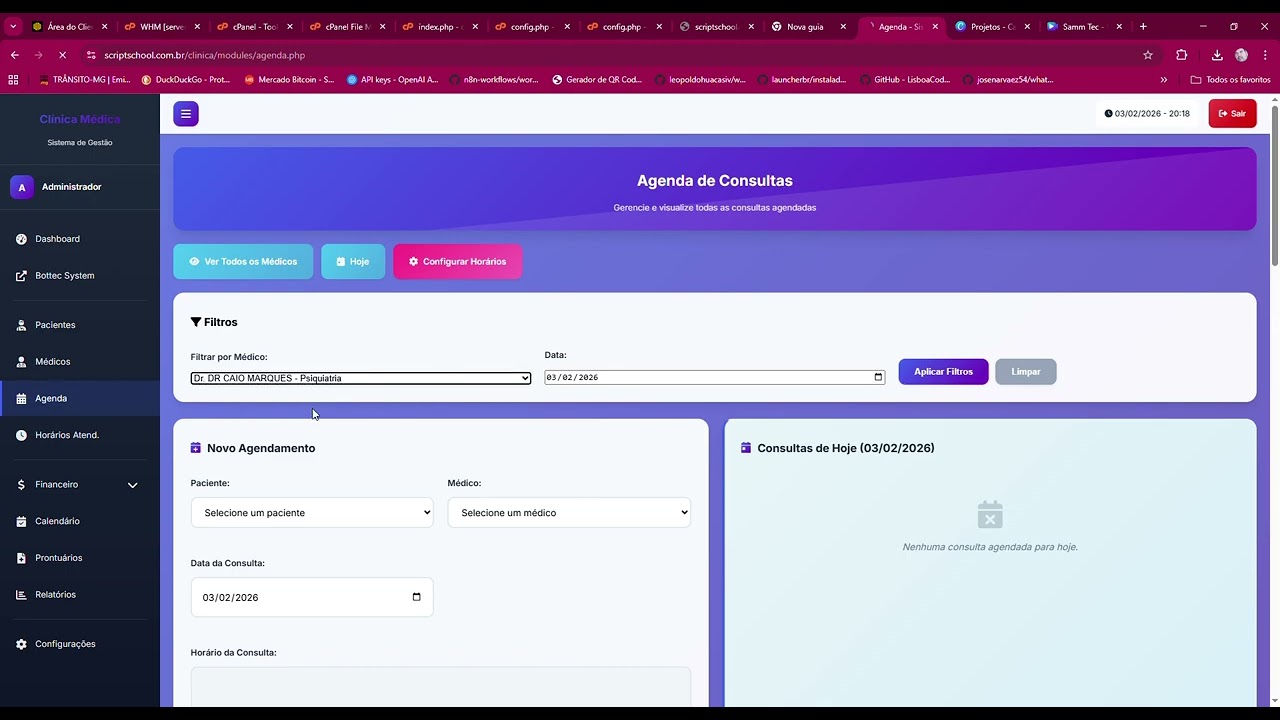Click Ver Todos os Médicos button
This screenshot has width=1280, height=720.
pos(243,262)
